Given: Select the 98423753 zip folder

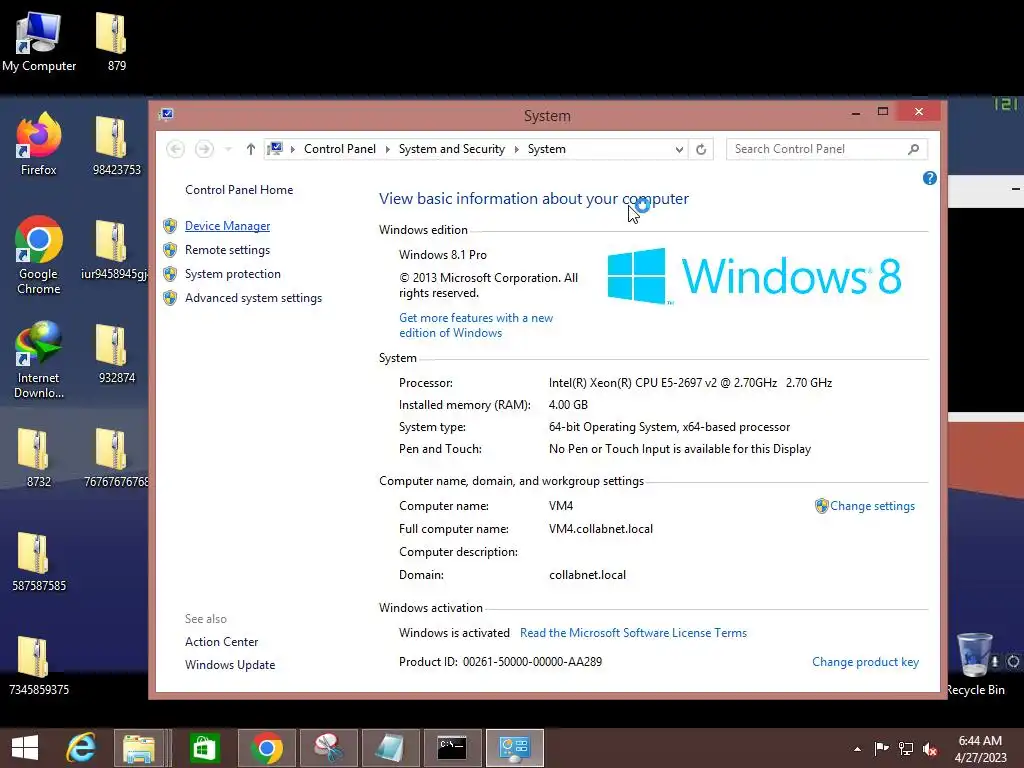Looking at the screenshot, I should (116, 144).
